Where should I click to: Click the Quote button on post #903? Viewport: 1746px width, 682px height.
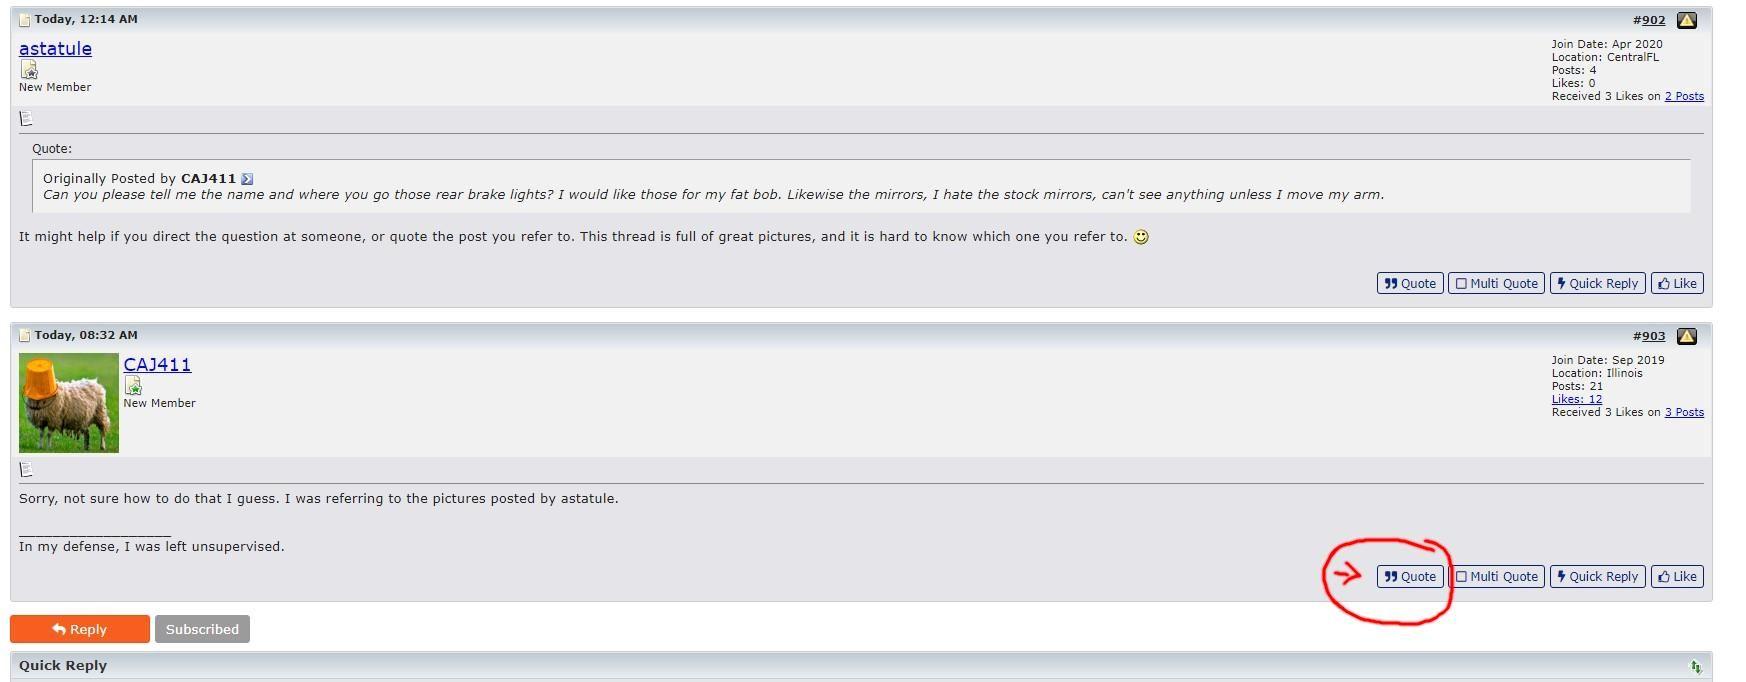coord(1410,577)
